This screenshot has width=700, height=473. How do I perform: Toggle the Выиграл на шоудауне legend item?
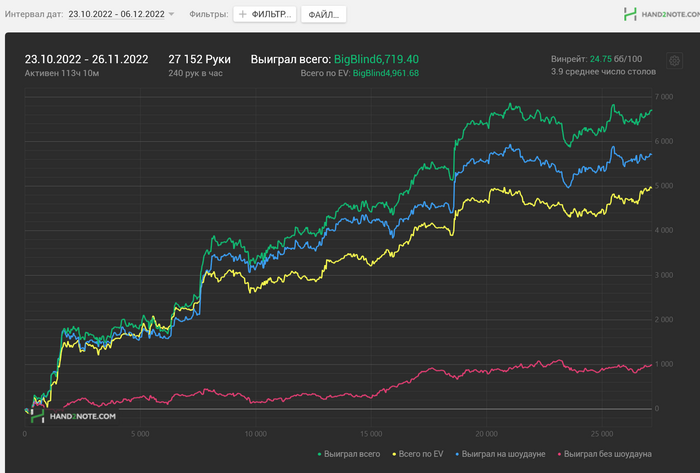pos(500,454)
